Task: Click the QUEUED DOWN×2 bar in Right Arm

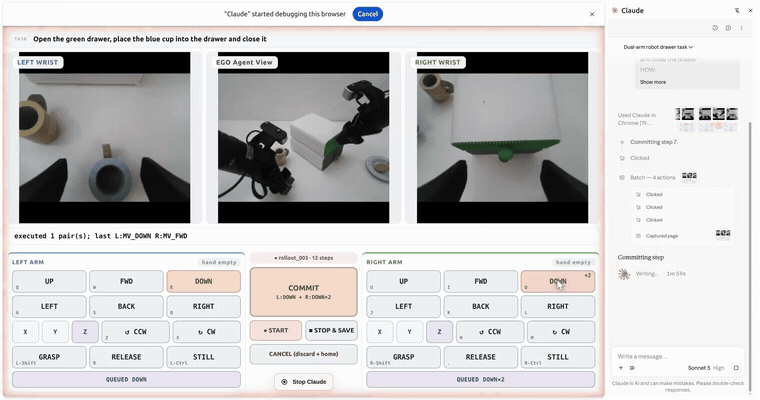Action: [480, 380]
